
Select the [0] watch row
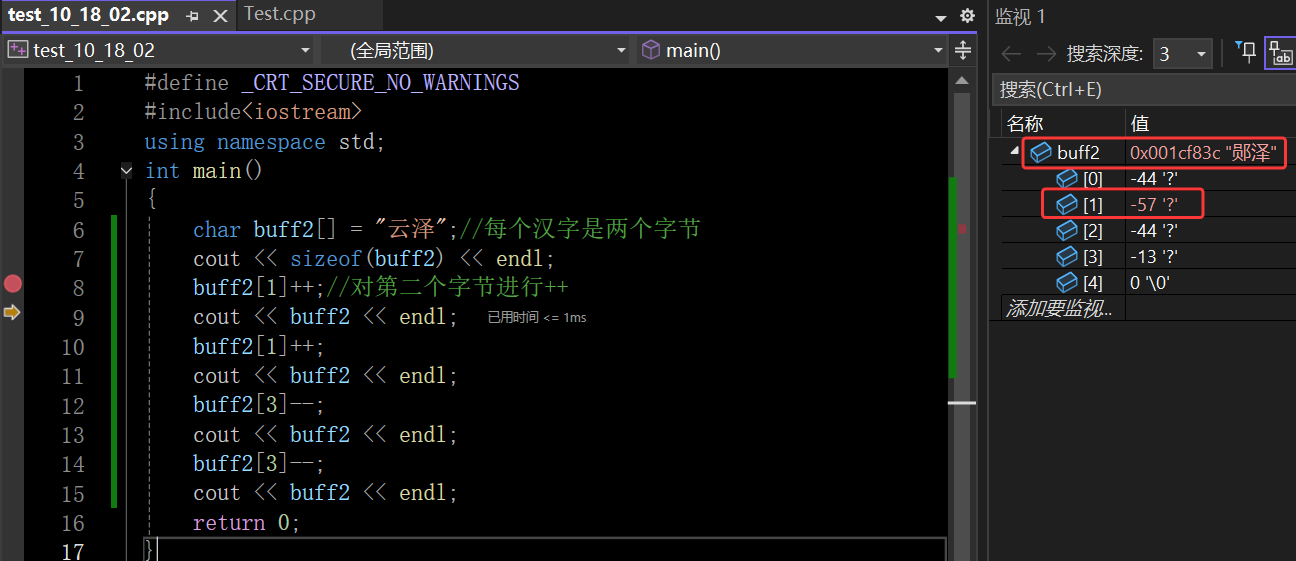[1148, 179]
